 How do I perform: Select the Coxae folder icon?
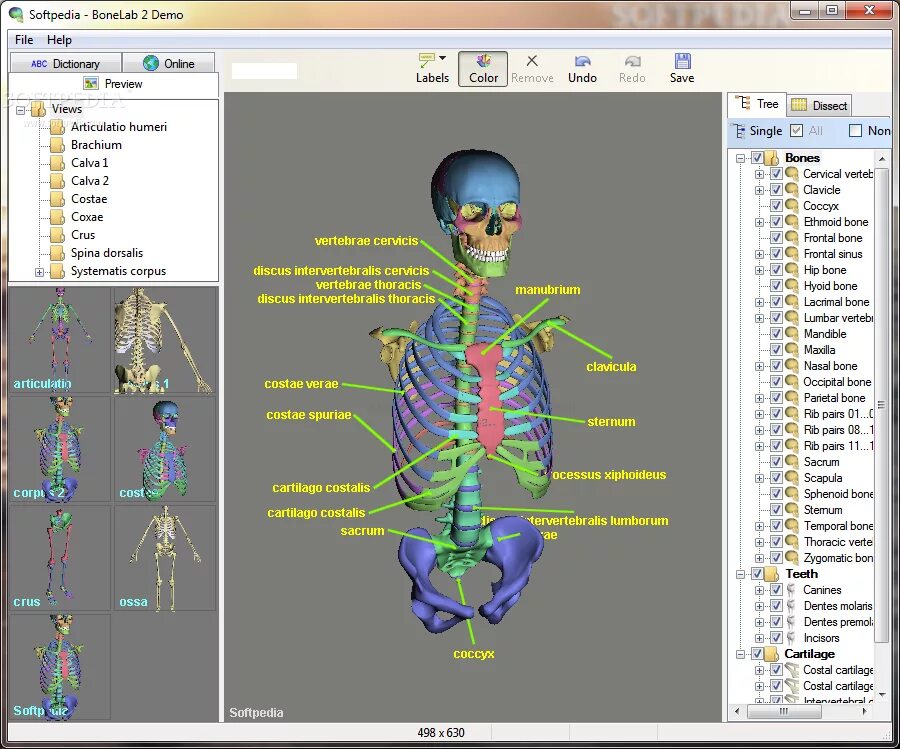pyautogui.click(x=57, y=218)
